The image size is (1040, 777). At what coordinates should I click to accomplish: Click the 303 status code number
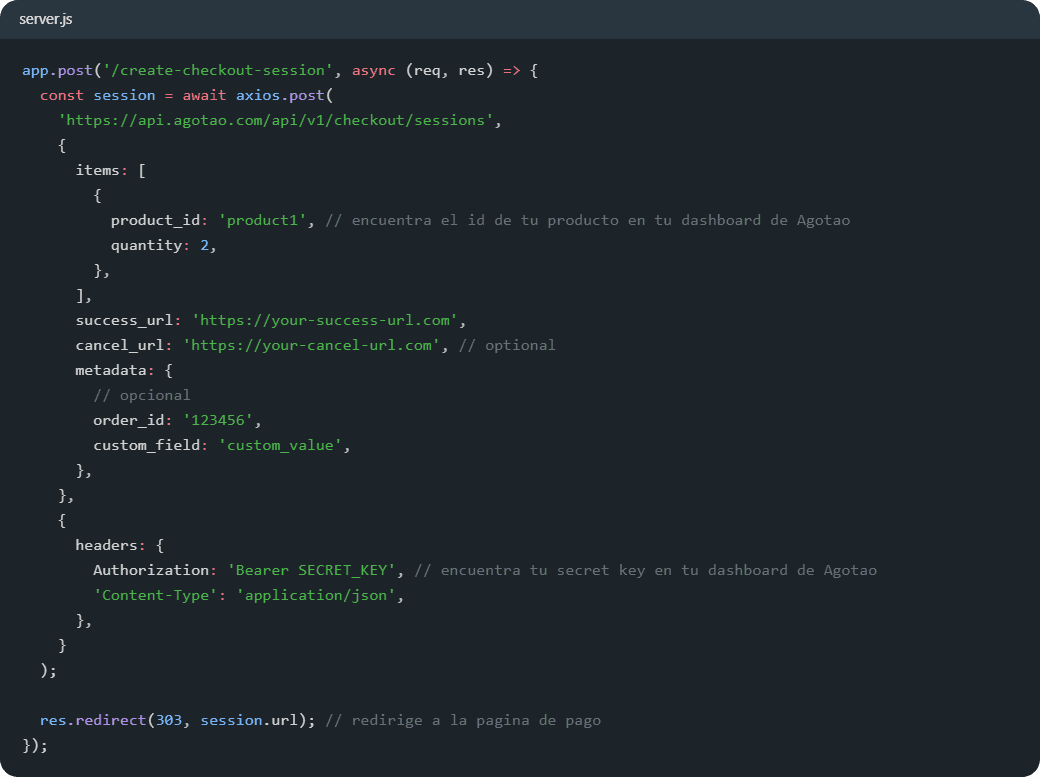click(168, 721)
